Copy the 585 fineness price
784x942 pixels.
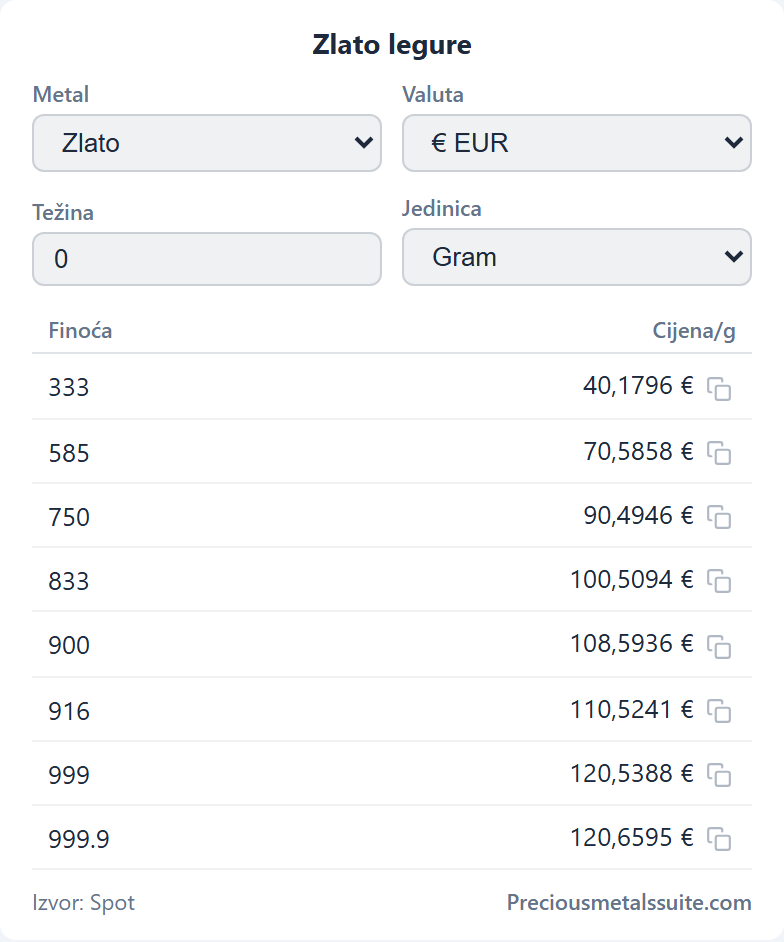click(719, 453)
